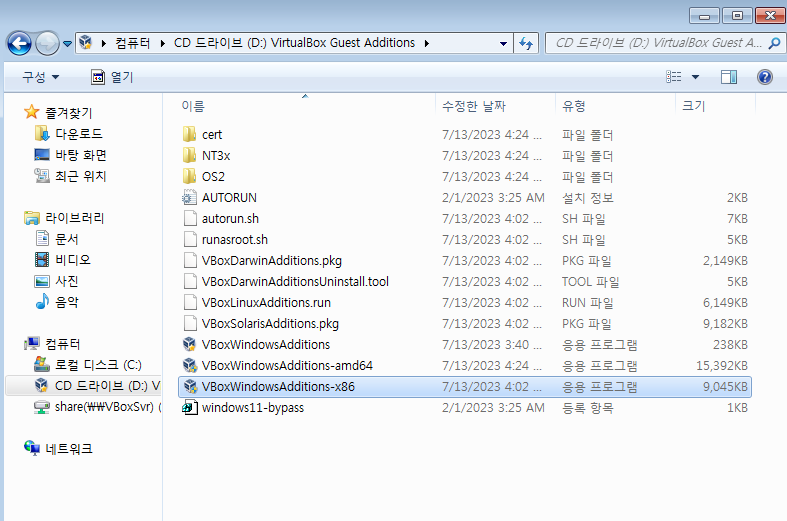Screen dimensions: 787x521
Task: Open address bar history dropdown
Action: pos(503,44)
